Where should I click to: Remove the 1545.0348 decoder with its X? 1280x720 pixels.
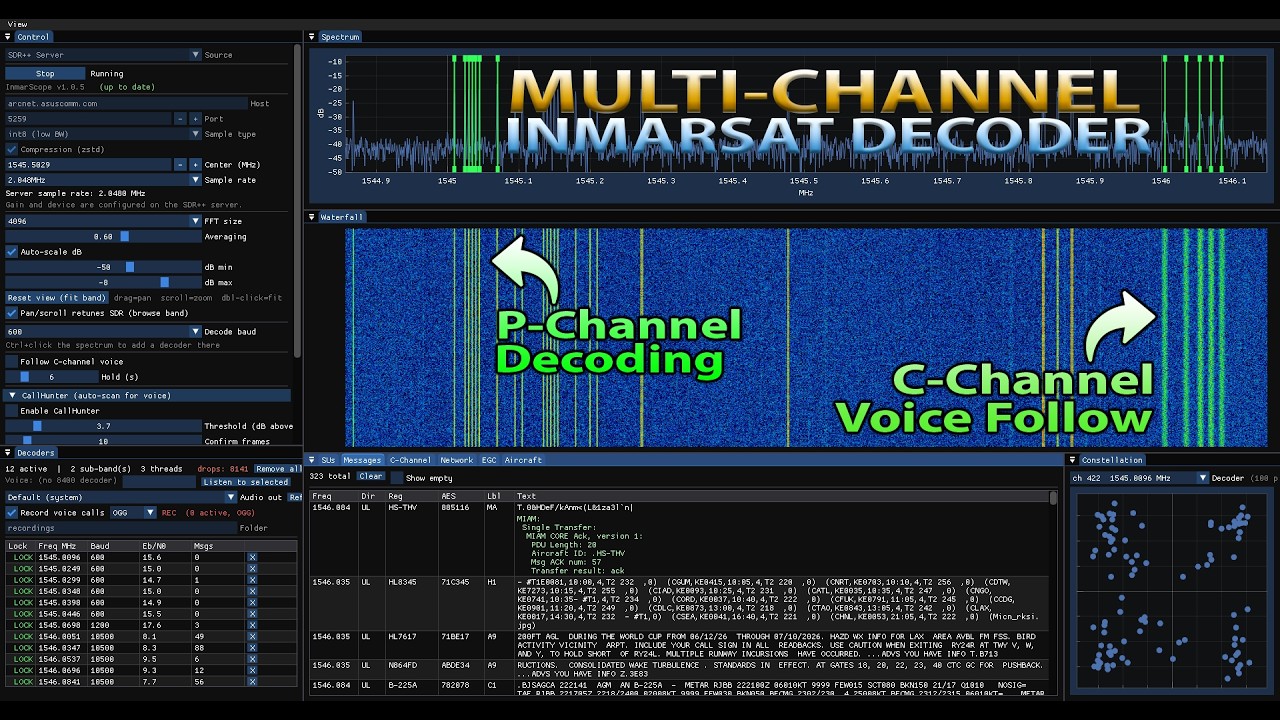252,591
